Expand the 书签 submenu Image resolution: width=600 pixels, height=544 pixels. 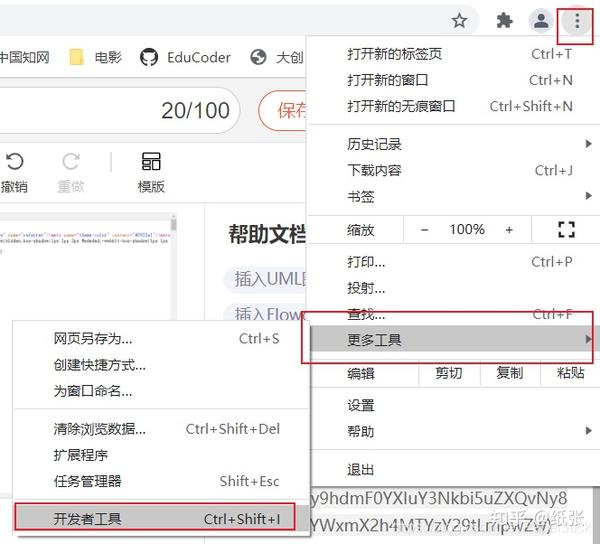(x=453, y=196)
